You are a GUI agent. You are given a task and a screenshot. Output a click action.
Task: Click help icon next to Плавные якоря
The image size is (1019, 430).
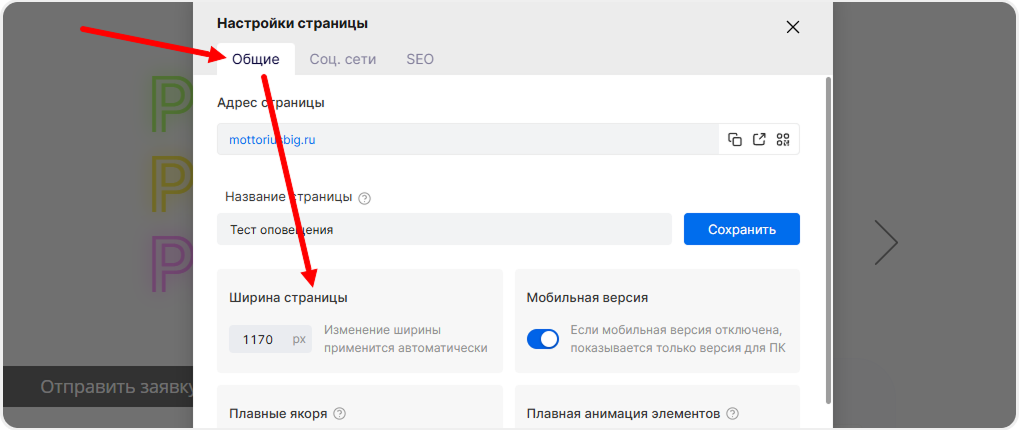click(339, 413)
